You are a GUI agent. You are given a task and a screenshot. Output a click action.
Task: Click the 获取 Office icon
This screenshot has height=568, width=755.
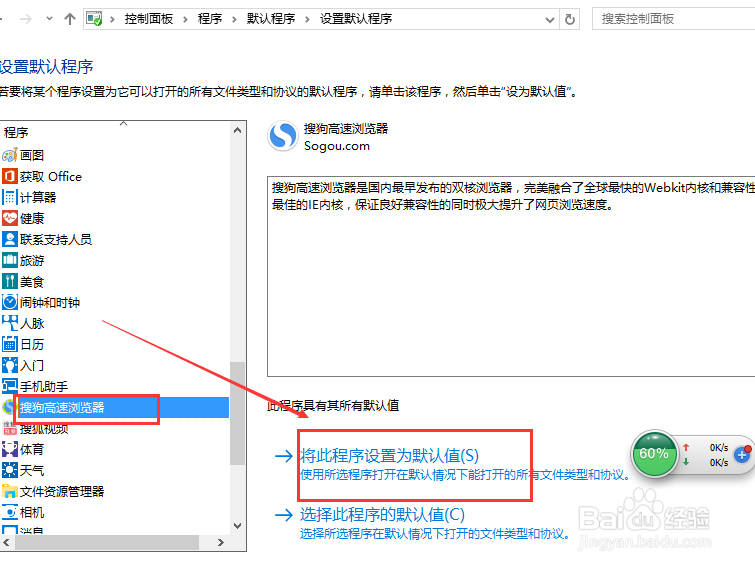click(10, 176)
